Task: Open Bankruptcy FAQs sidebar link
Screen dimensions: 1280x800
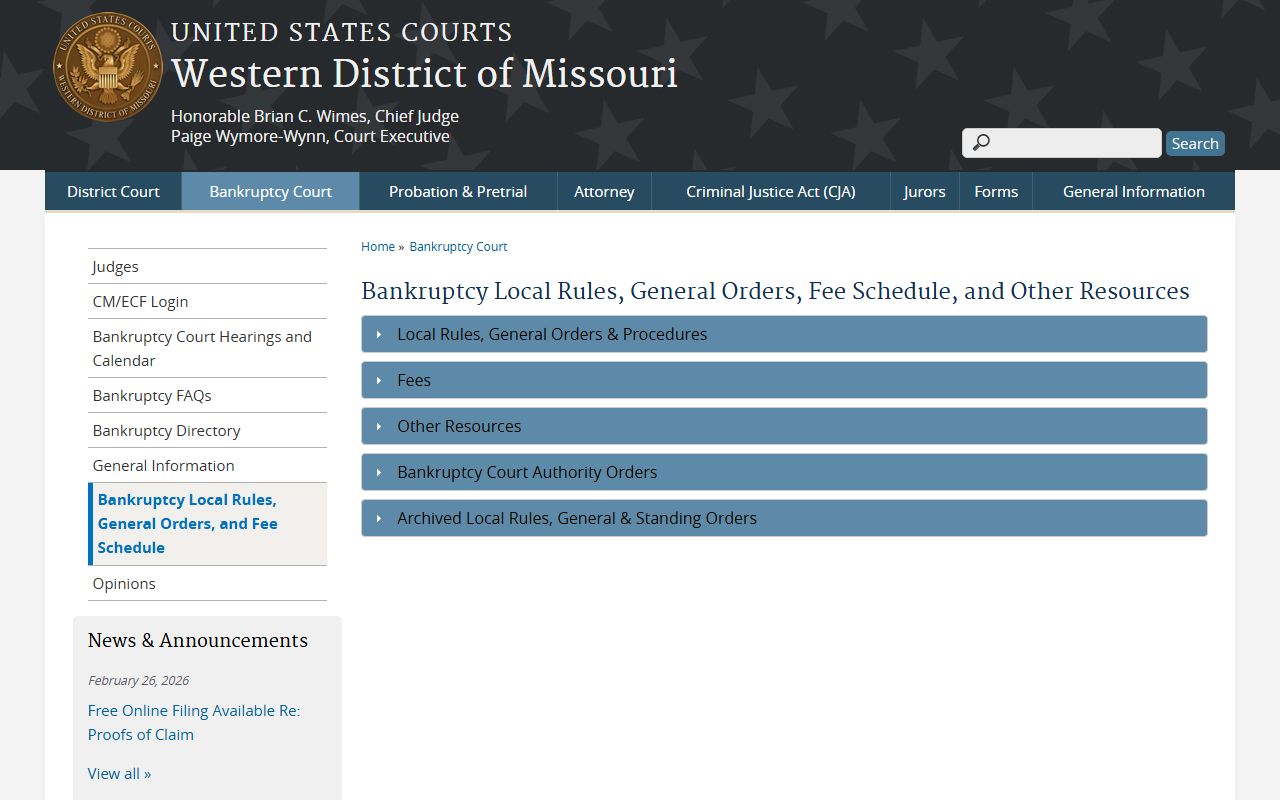Action: (207, 395)
